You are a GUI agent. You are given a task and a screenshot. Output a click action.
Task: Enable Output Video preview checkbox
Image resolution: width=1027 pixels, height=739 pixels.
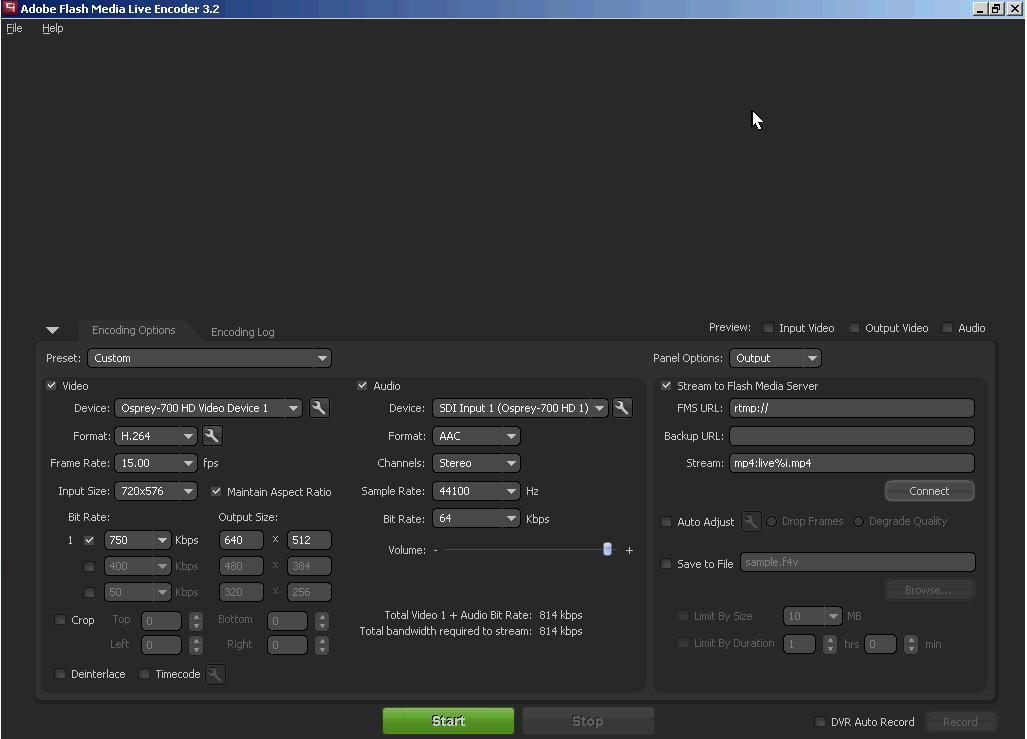854,328
